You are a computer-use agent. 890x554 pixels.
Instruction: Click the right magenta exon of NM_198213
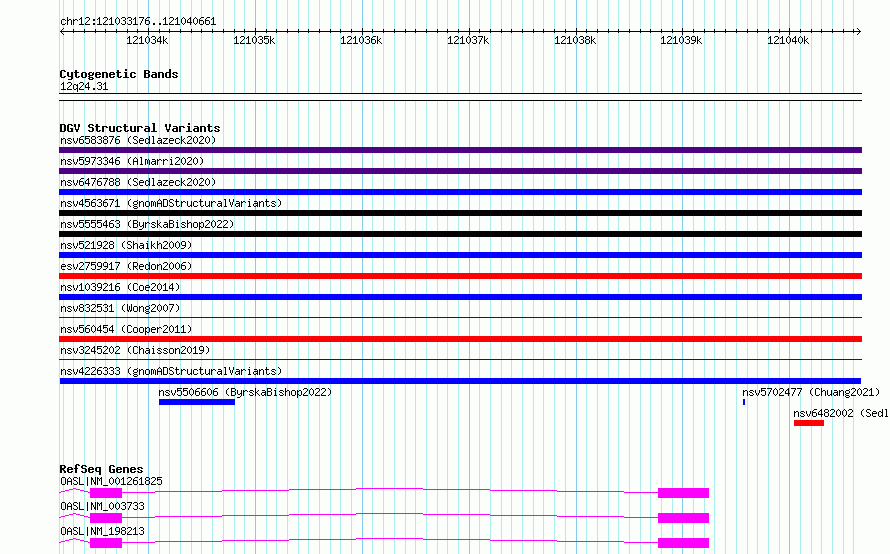click(x=683, y=543)
